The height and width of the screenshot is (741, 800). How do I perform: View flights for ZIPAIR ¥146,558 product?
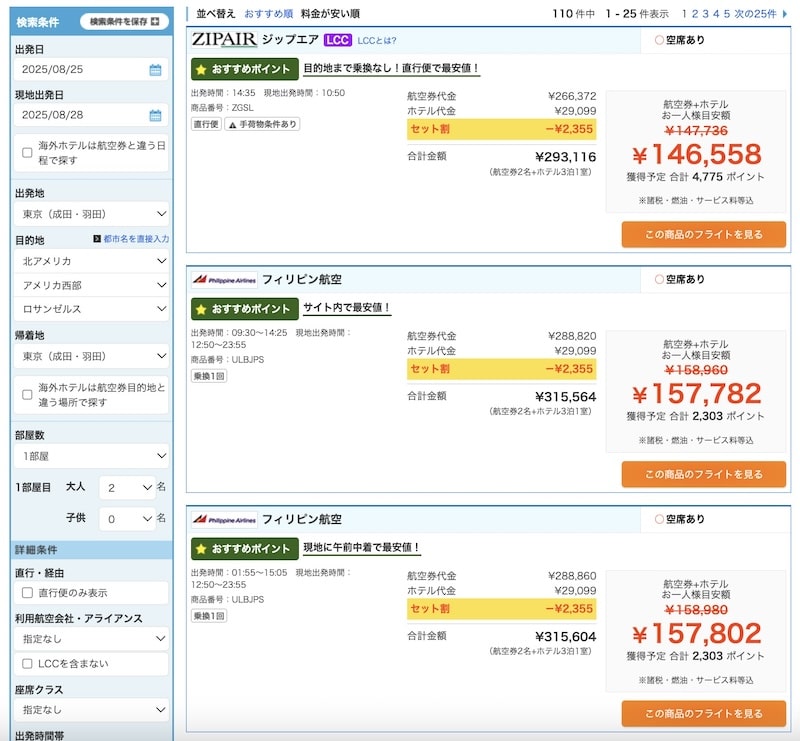pyautogui.click(x=704, y=234)
